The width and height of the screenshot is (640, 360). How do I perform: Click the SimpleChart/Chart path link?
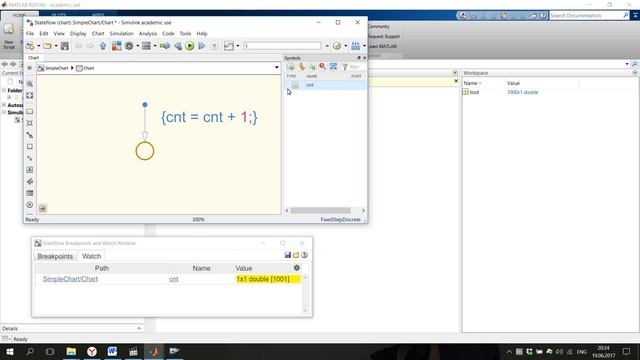tap(70, 279)
